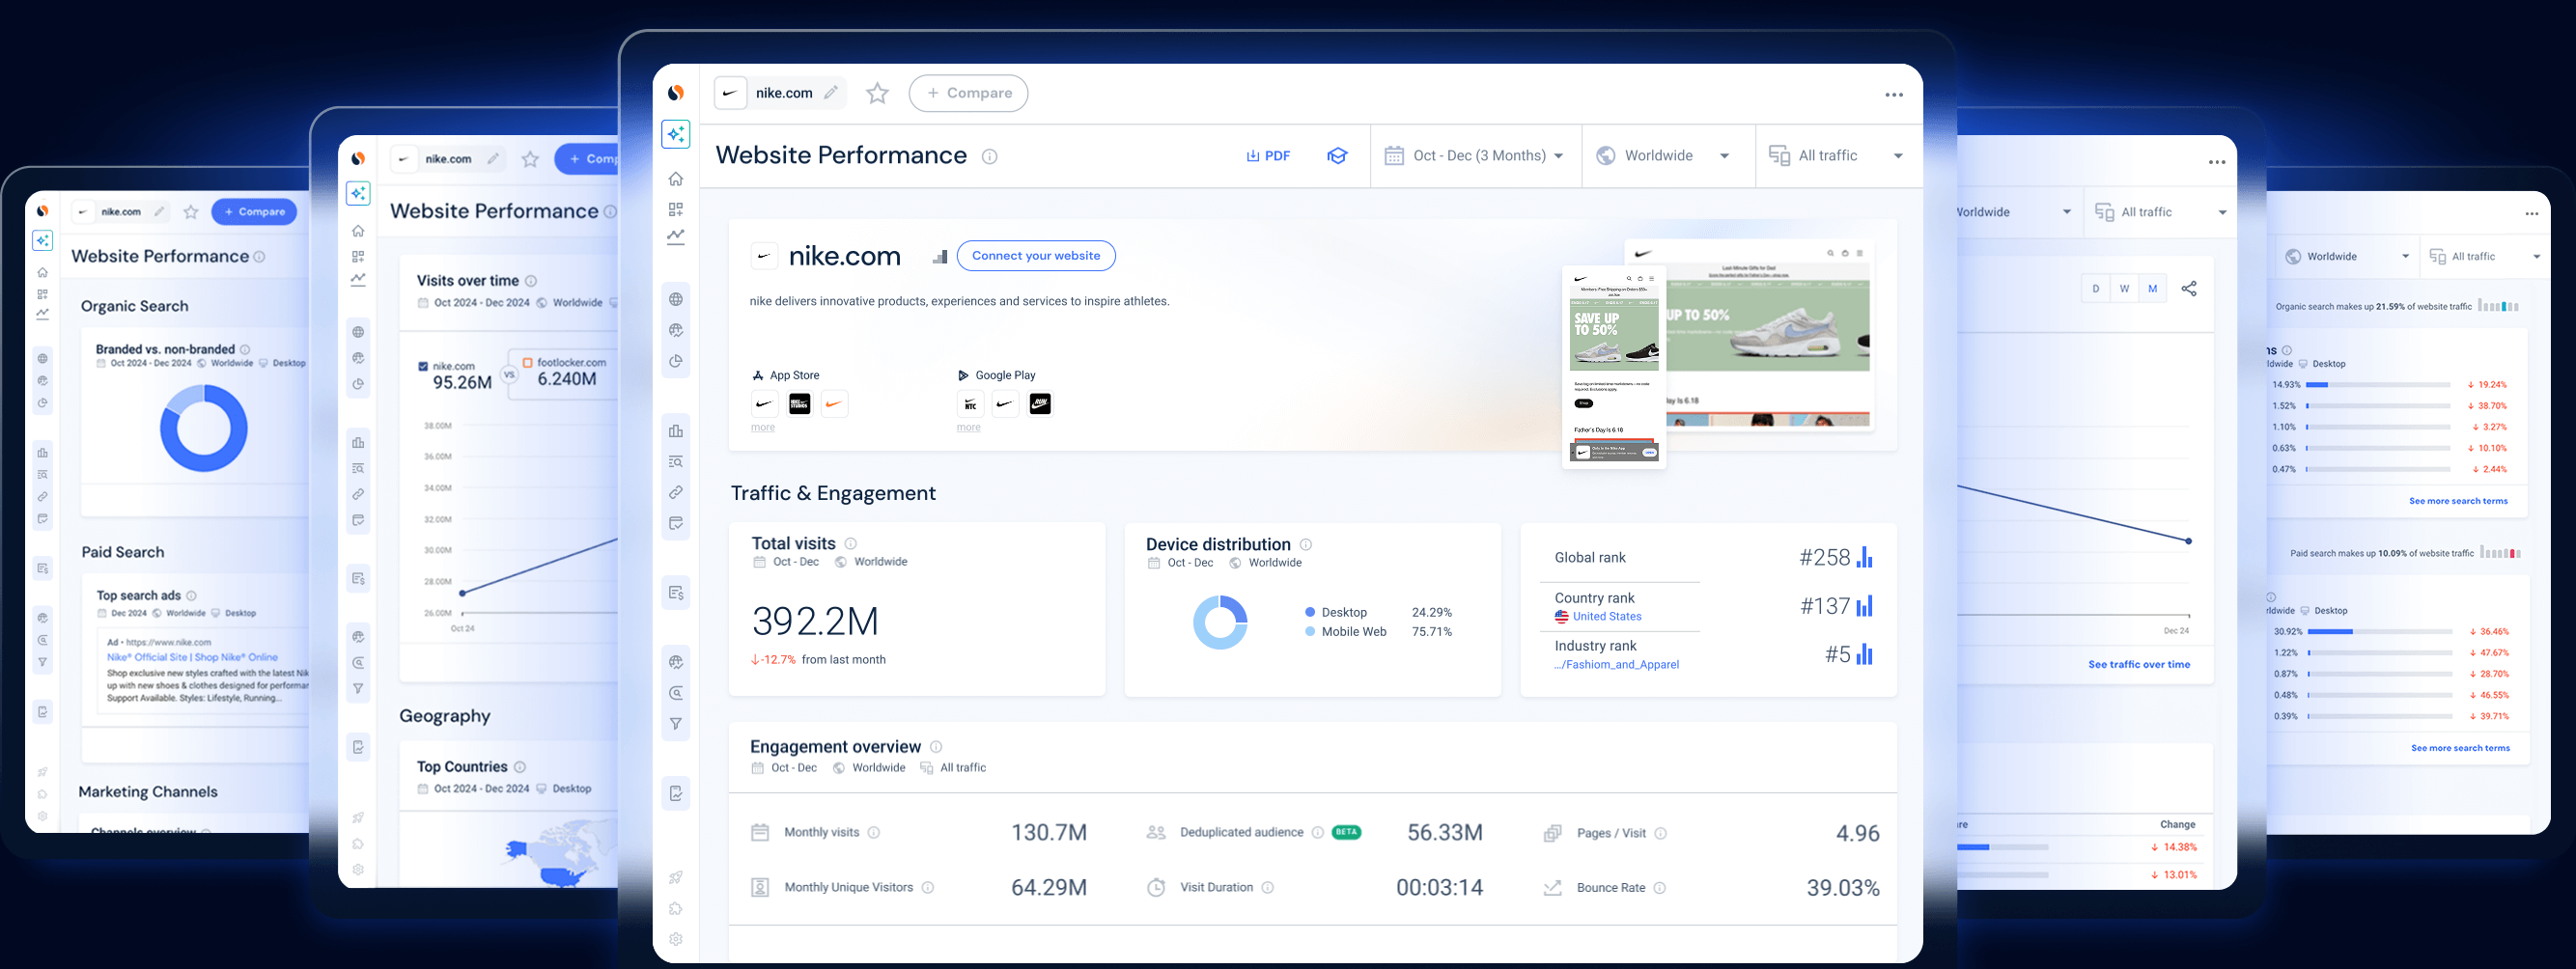Click the info icon beside center Website Performance title
The image size is (2576, 969).
[x=989, y=156]
